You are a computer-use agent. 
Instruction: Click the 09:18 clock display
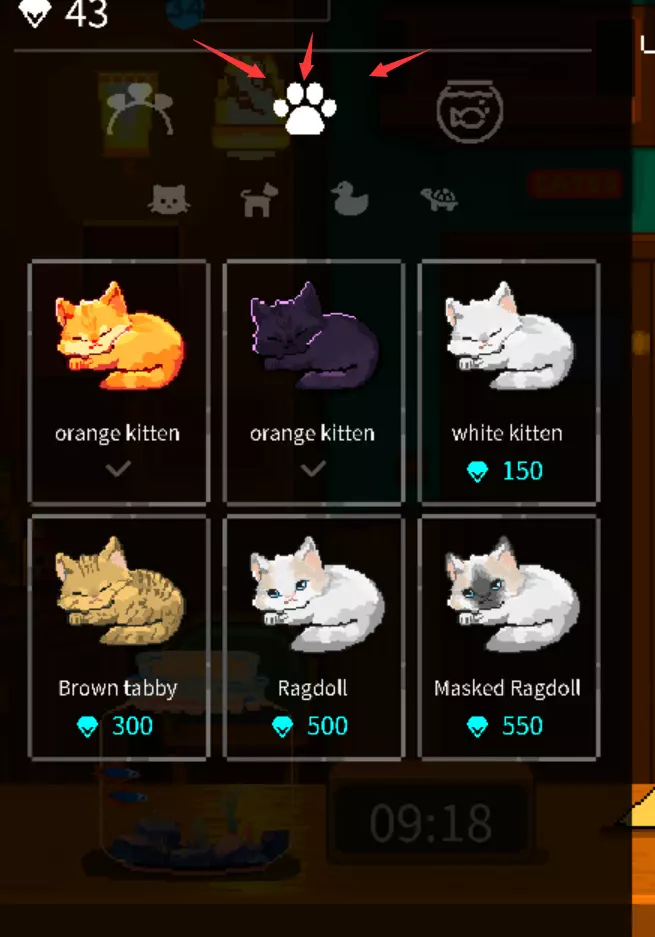click(x=431, y=823)
